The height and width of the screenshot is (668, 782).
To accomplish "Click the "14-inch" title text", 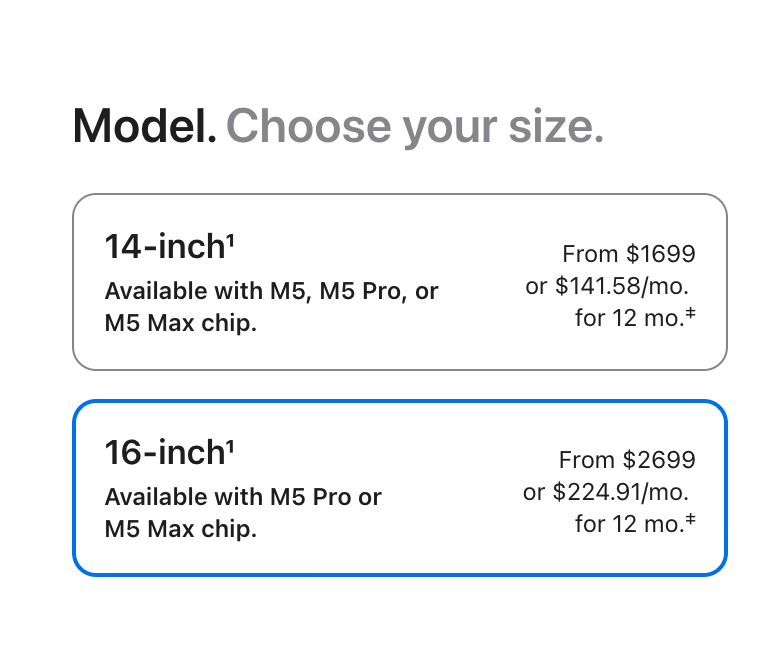I will pos(164,247).
